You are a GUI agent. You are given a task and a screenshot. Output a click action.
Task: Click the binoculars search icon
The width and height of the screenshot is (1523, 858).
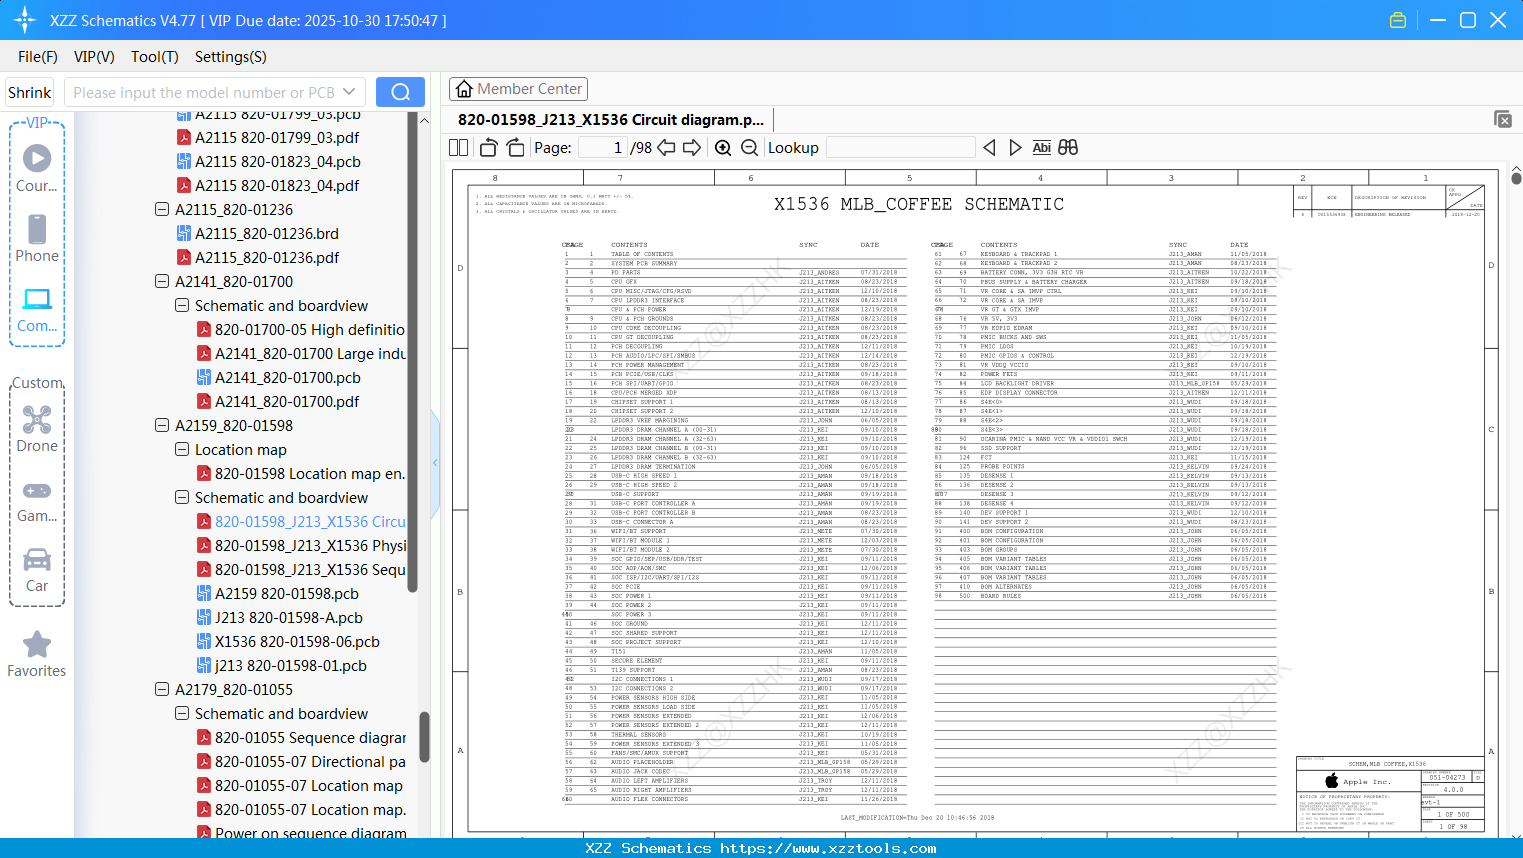[1068, 147]
